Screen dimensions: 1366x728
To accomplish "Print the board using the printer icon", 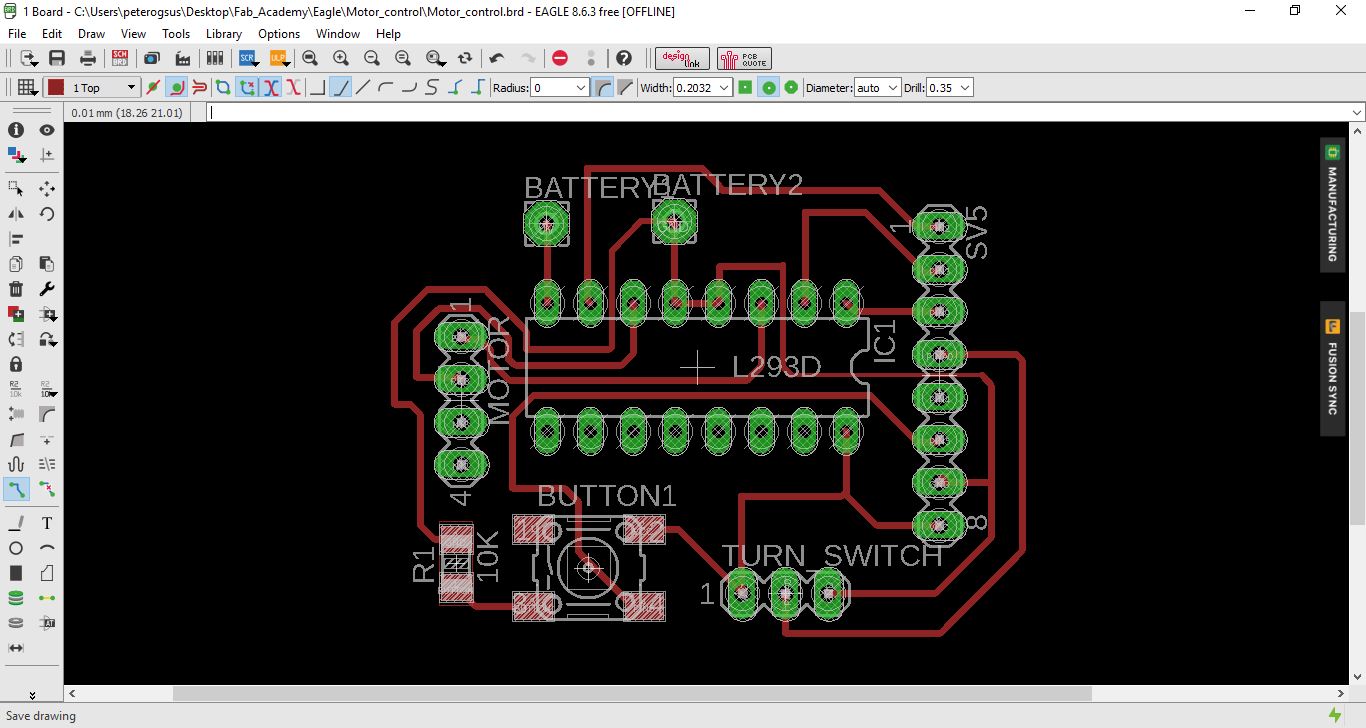I will (x=88, y=58).
